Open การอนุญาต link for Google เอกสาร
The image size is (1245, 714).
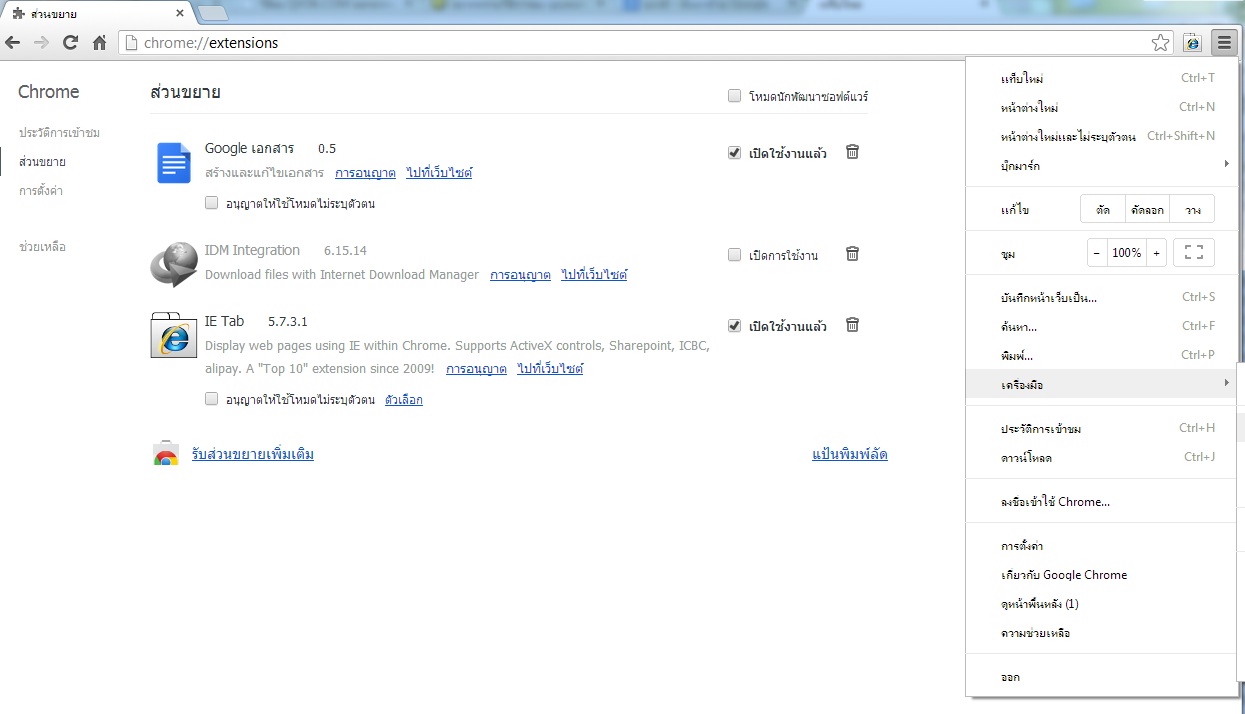click(x=365, y=173)
